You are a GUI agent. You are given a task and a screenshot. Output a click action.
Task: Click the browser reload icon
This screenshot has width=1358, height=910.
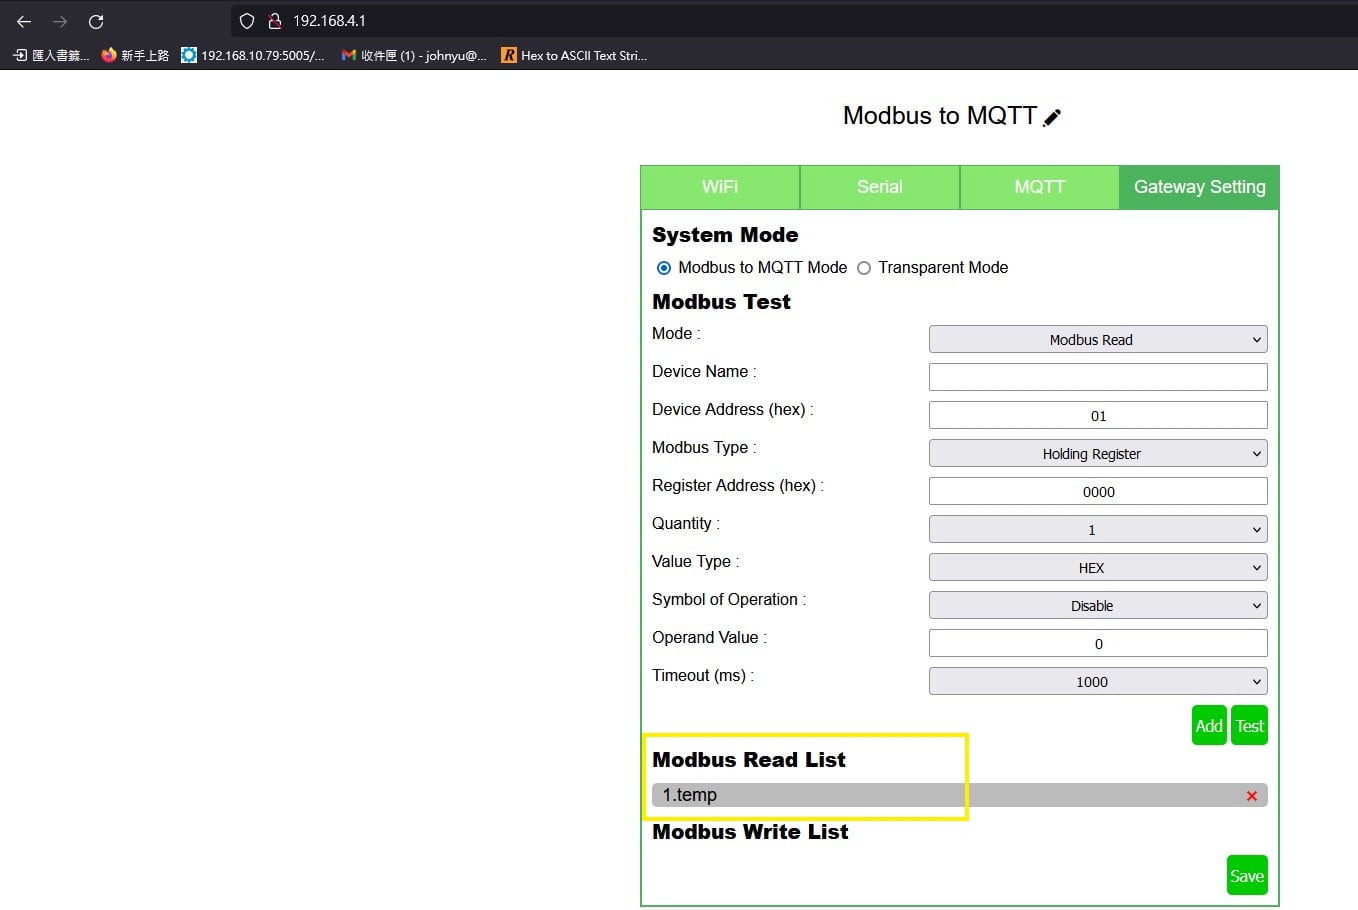pyautogui.click(x=96, y=21)
